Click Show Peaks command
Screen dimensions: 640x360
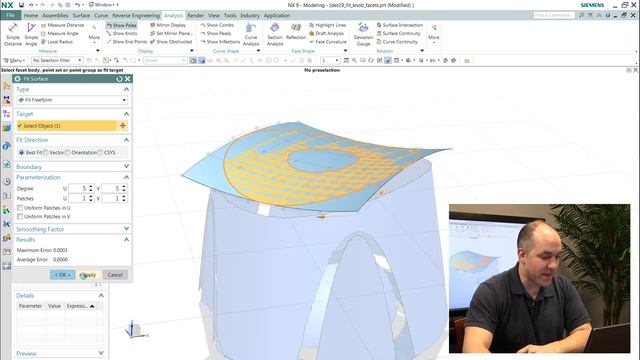coord(216,33)
